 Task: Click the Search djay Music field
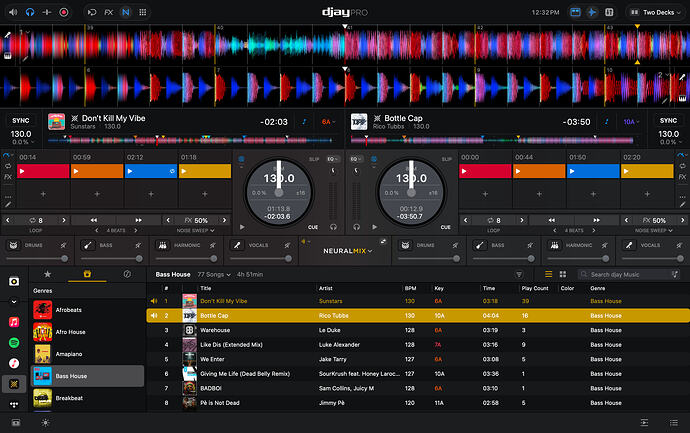tap(629, 275)
